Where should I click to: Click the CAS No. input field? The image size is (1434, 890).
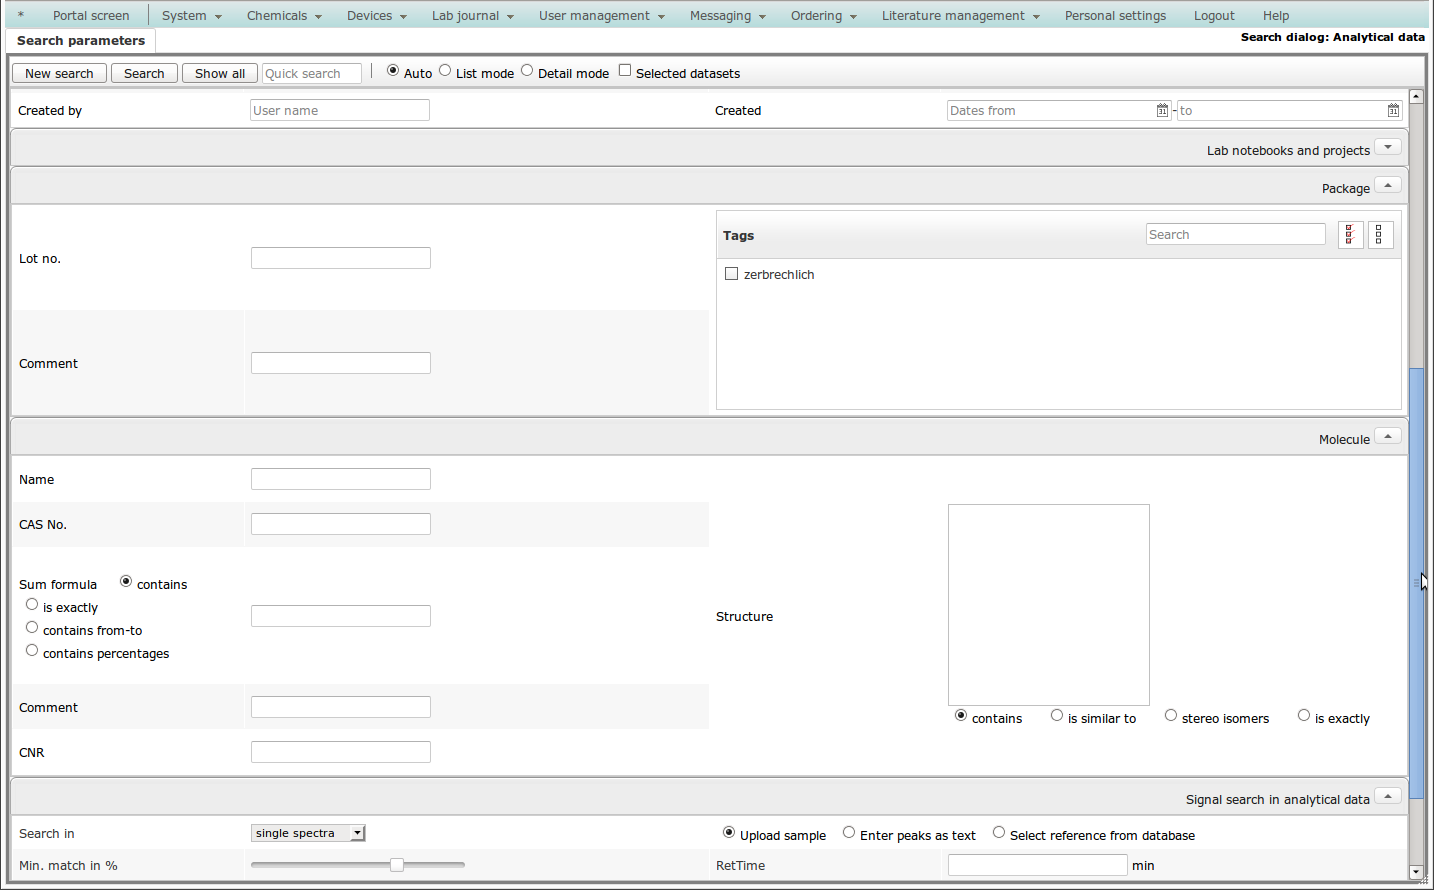click(x=341, y=525)
